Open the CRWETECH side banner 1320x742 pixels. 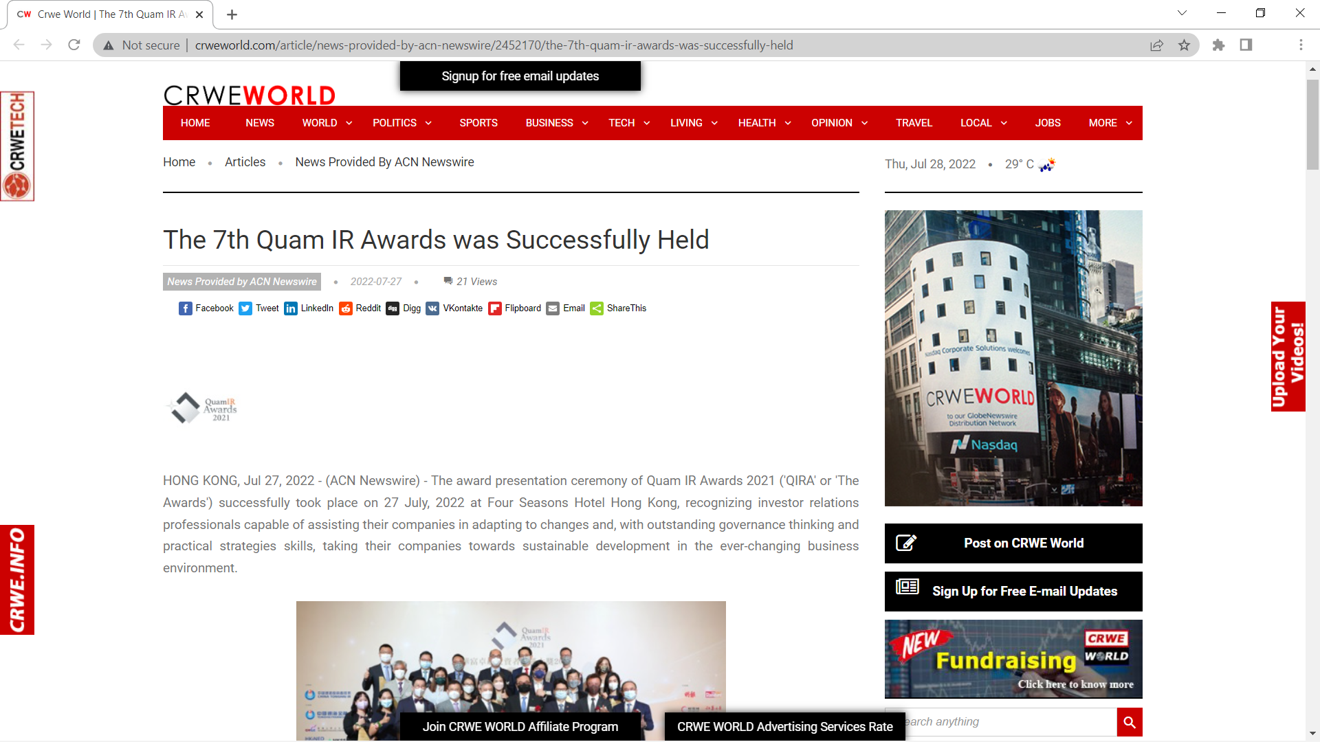[x=17, y=146]
